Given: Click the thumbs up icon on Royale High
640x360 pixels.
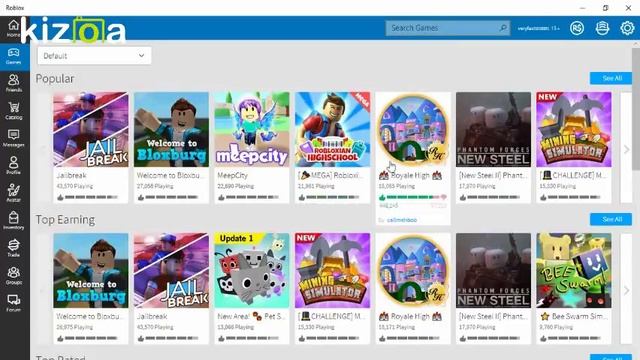Looking at the screenshot, I should pos(382,198).
